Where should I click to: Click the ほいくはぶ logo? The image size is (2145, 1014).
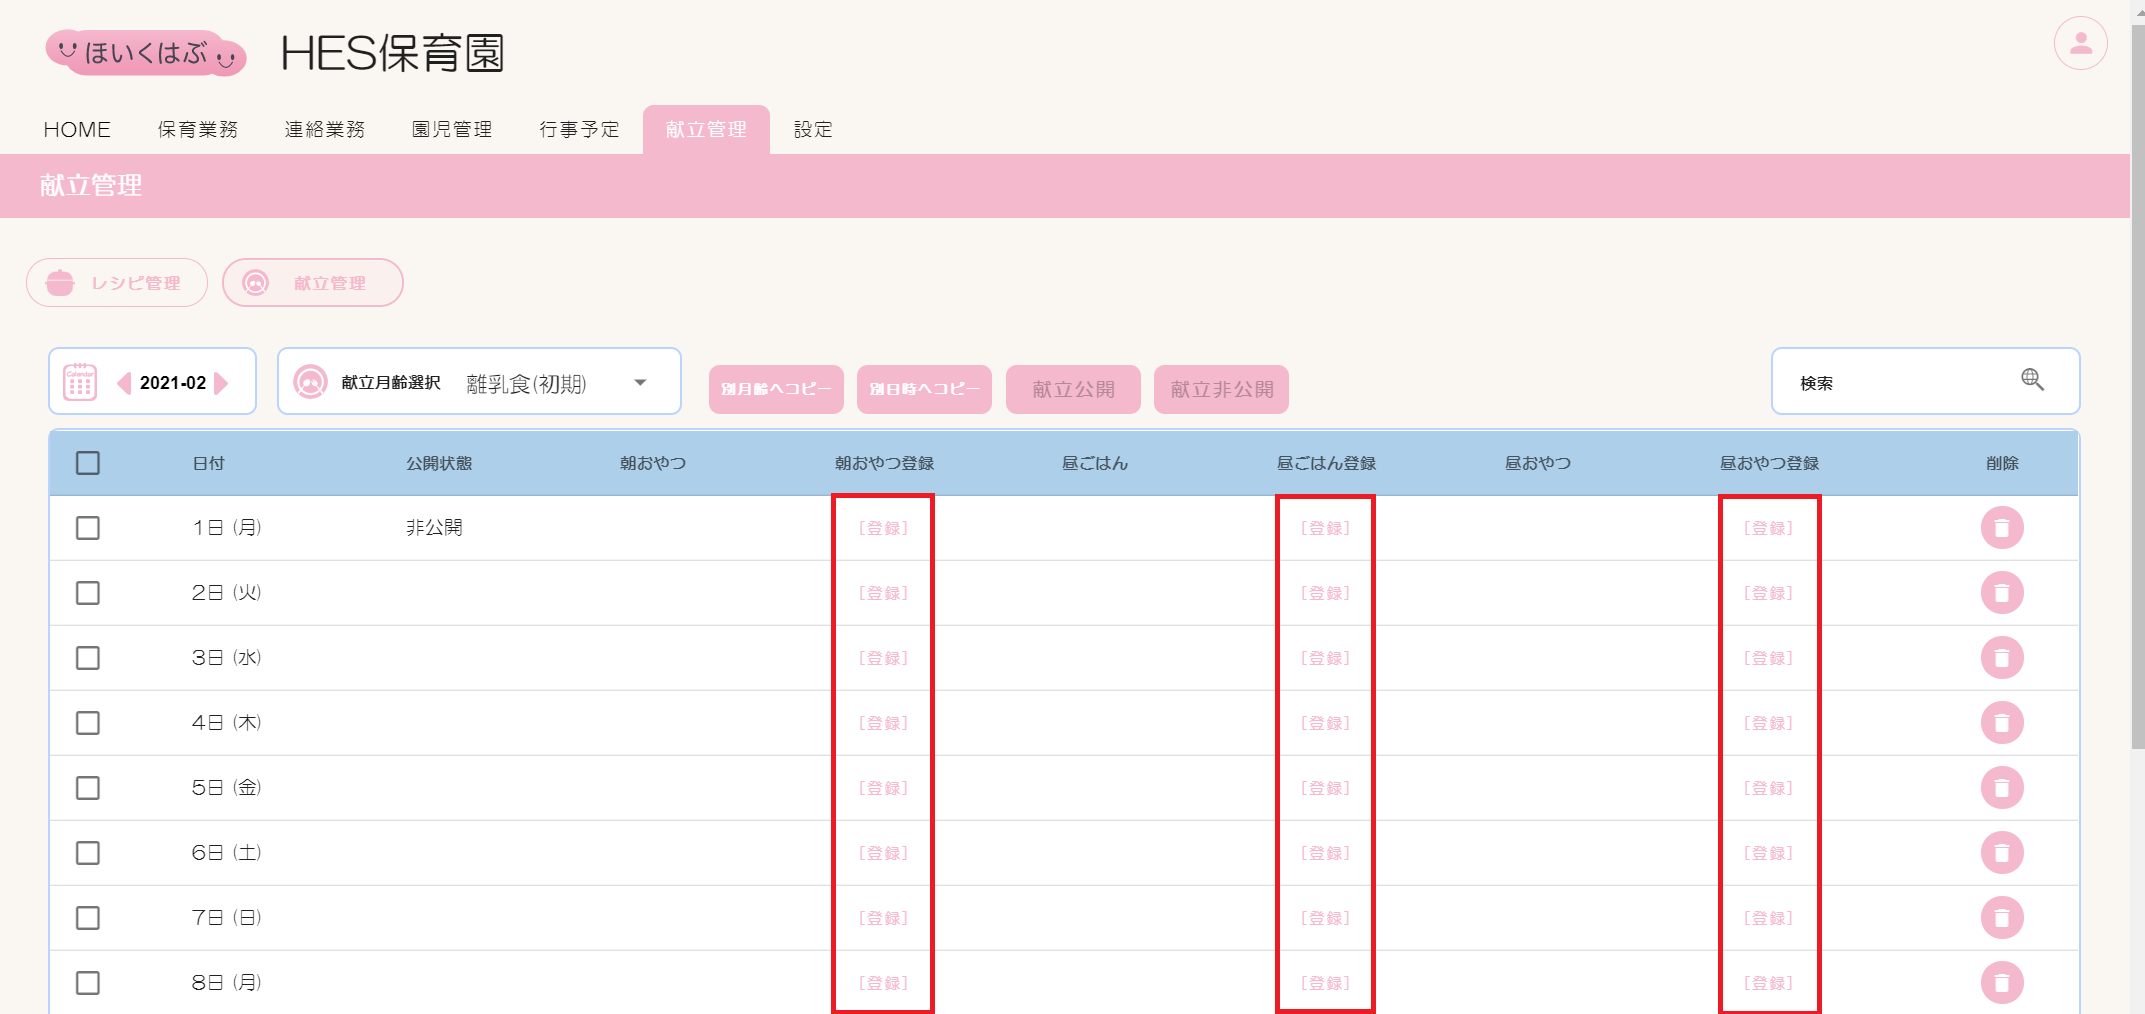(x=146, y=52)
